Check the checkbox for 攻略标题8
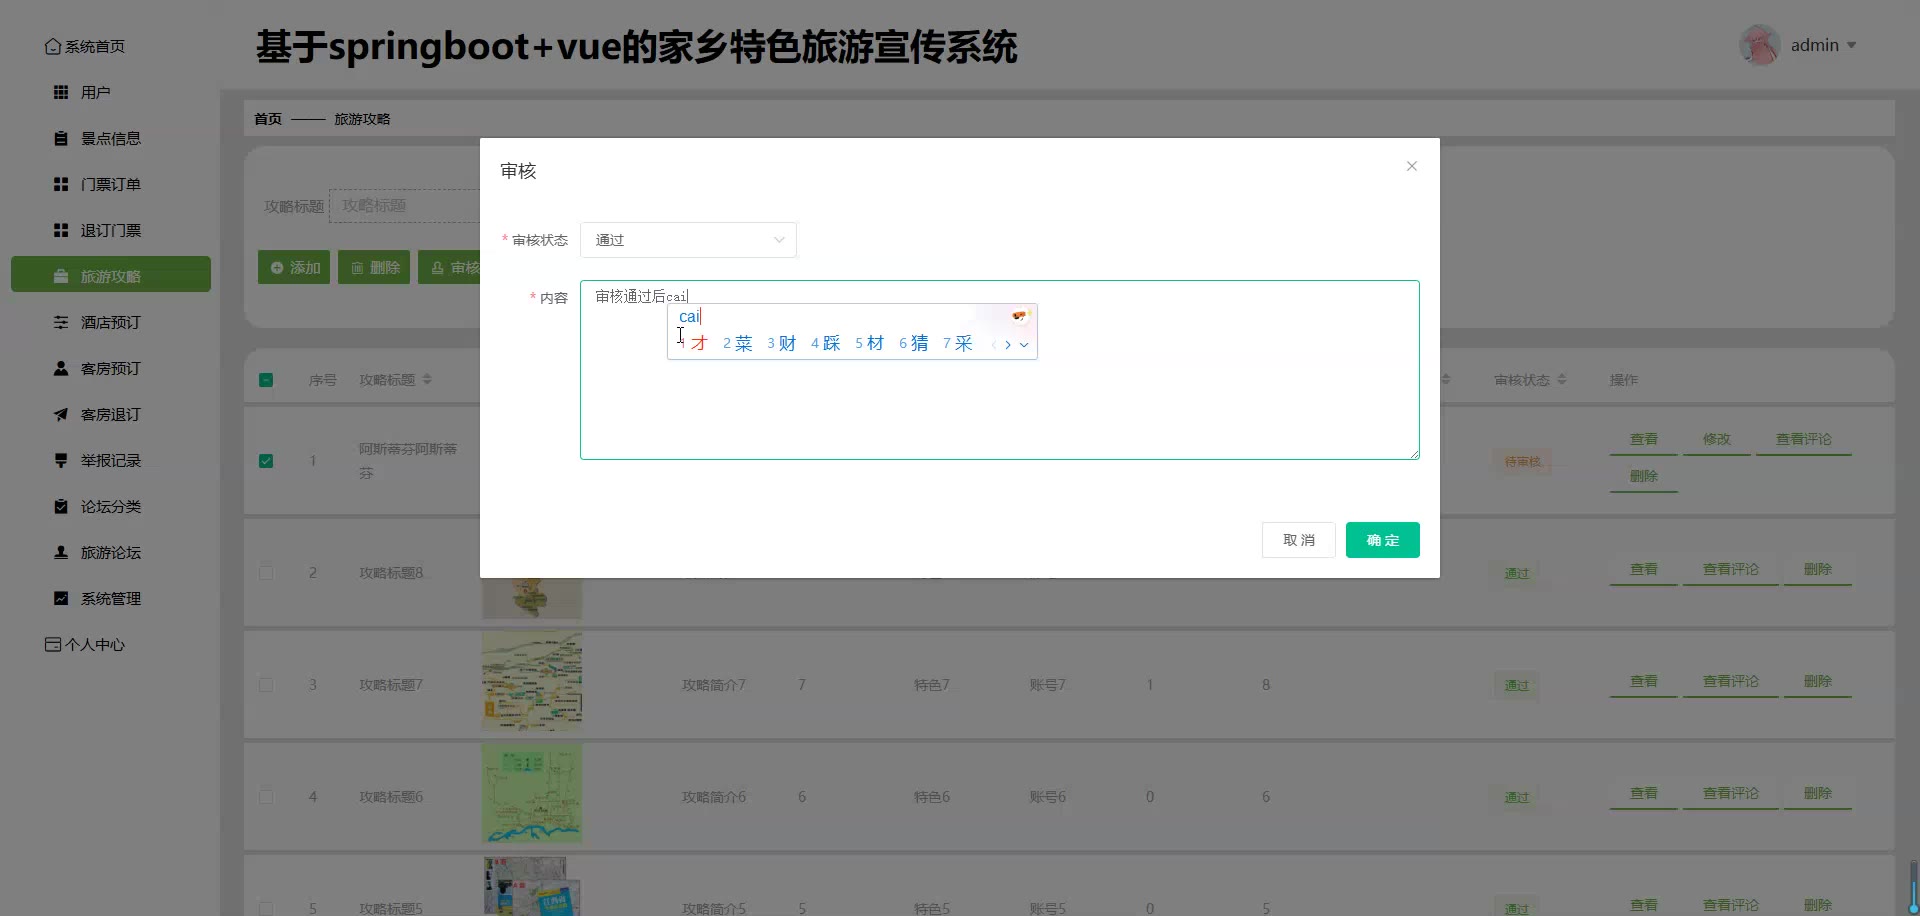Image resolution: width=1920 pixels, height=916 pixels. 266,573
